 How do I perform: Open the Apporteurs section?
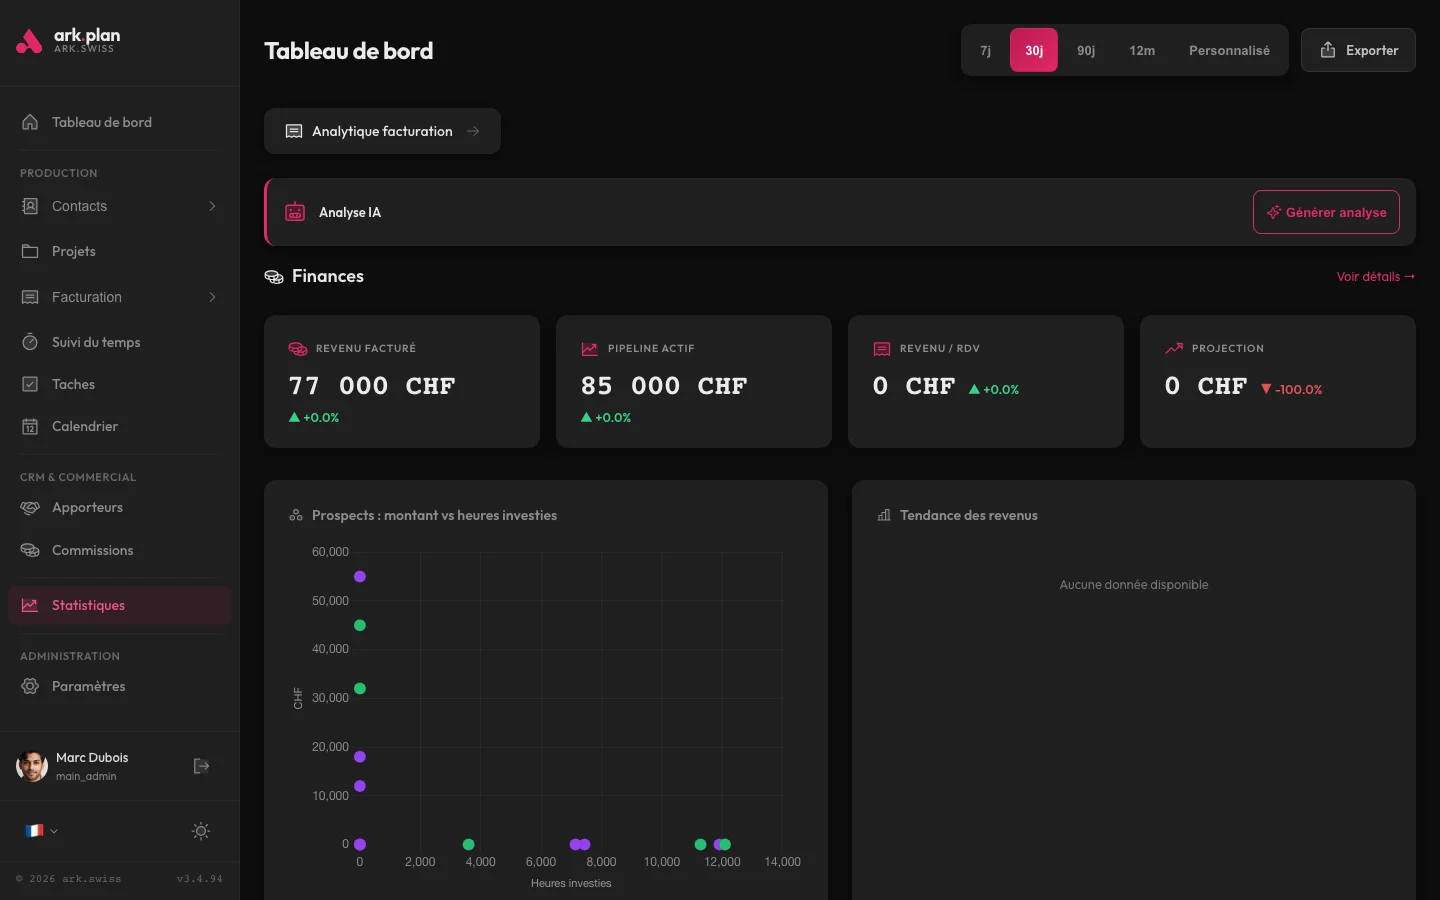[87, 507]
